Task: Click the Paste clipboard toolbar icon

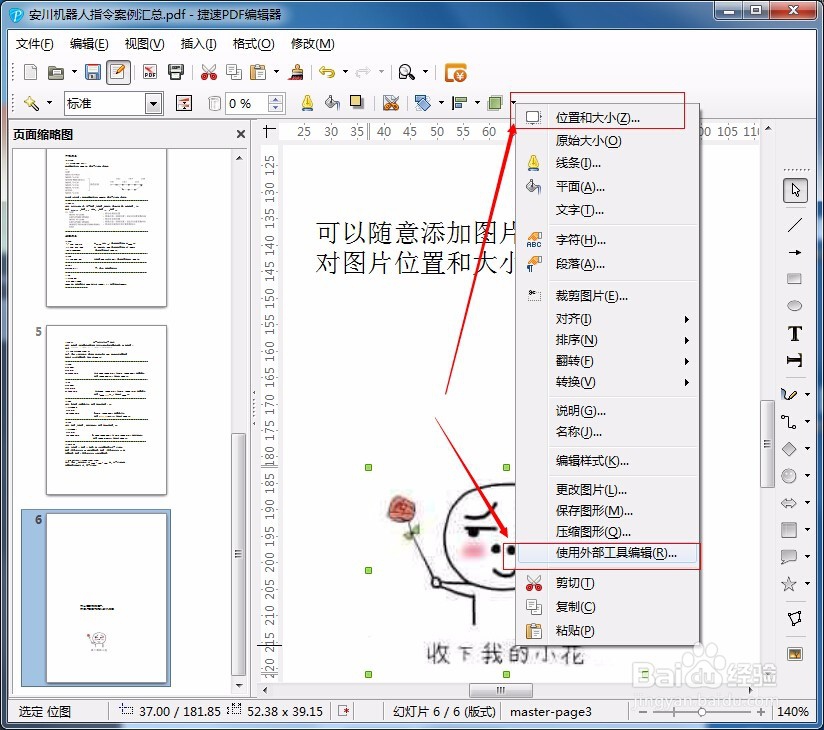Action: pos(258,72)
